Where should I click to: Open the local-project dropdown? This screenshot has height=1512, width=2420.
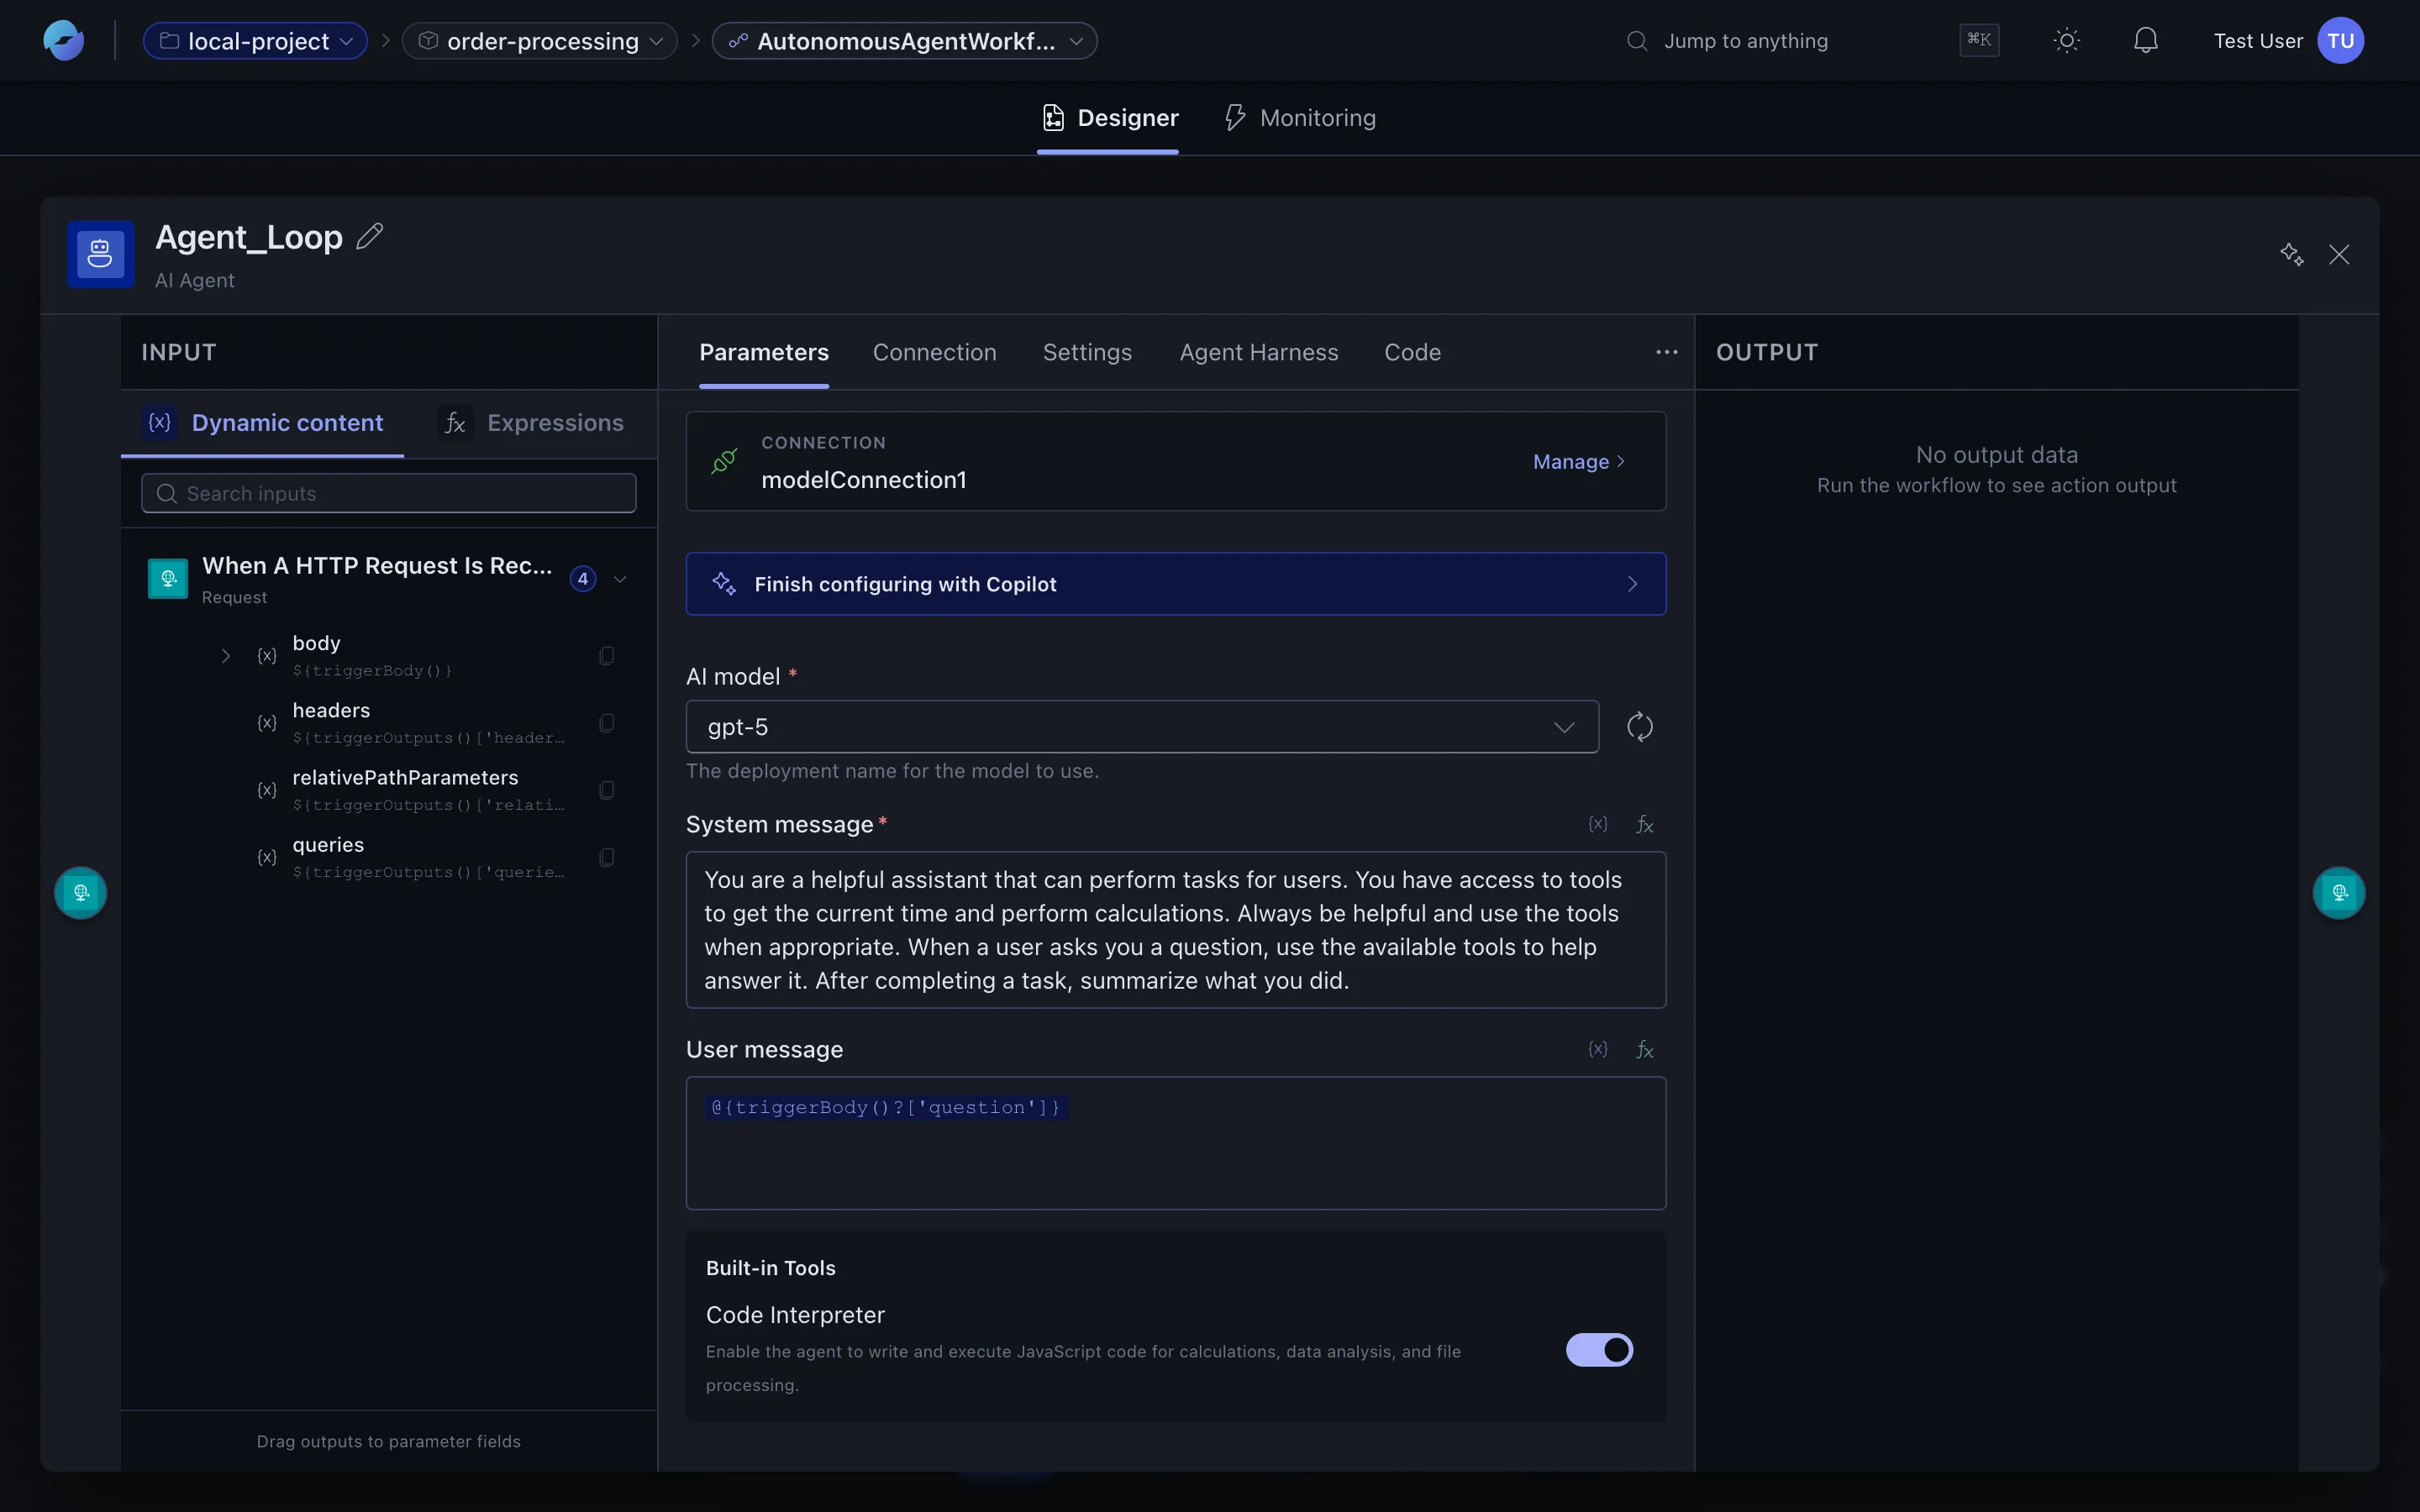(x=255, y=41)
